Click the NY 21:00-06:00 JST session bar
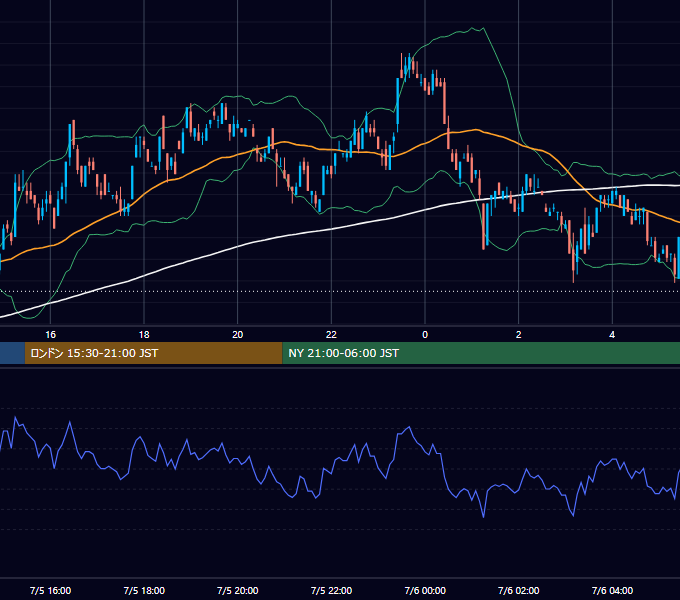The height and width of the screenshot is (600, 680). click(481, 353)
